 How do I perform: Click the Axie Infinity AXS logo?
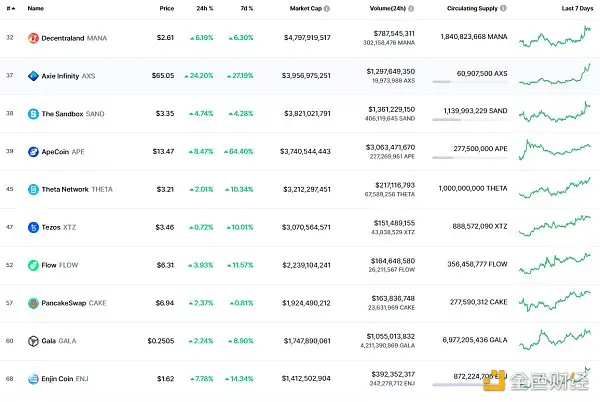click(x=33, y=75)
